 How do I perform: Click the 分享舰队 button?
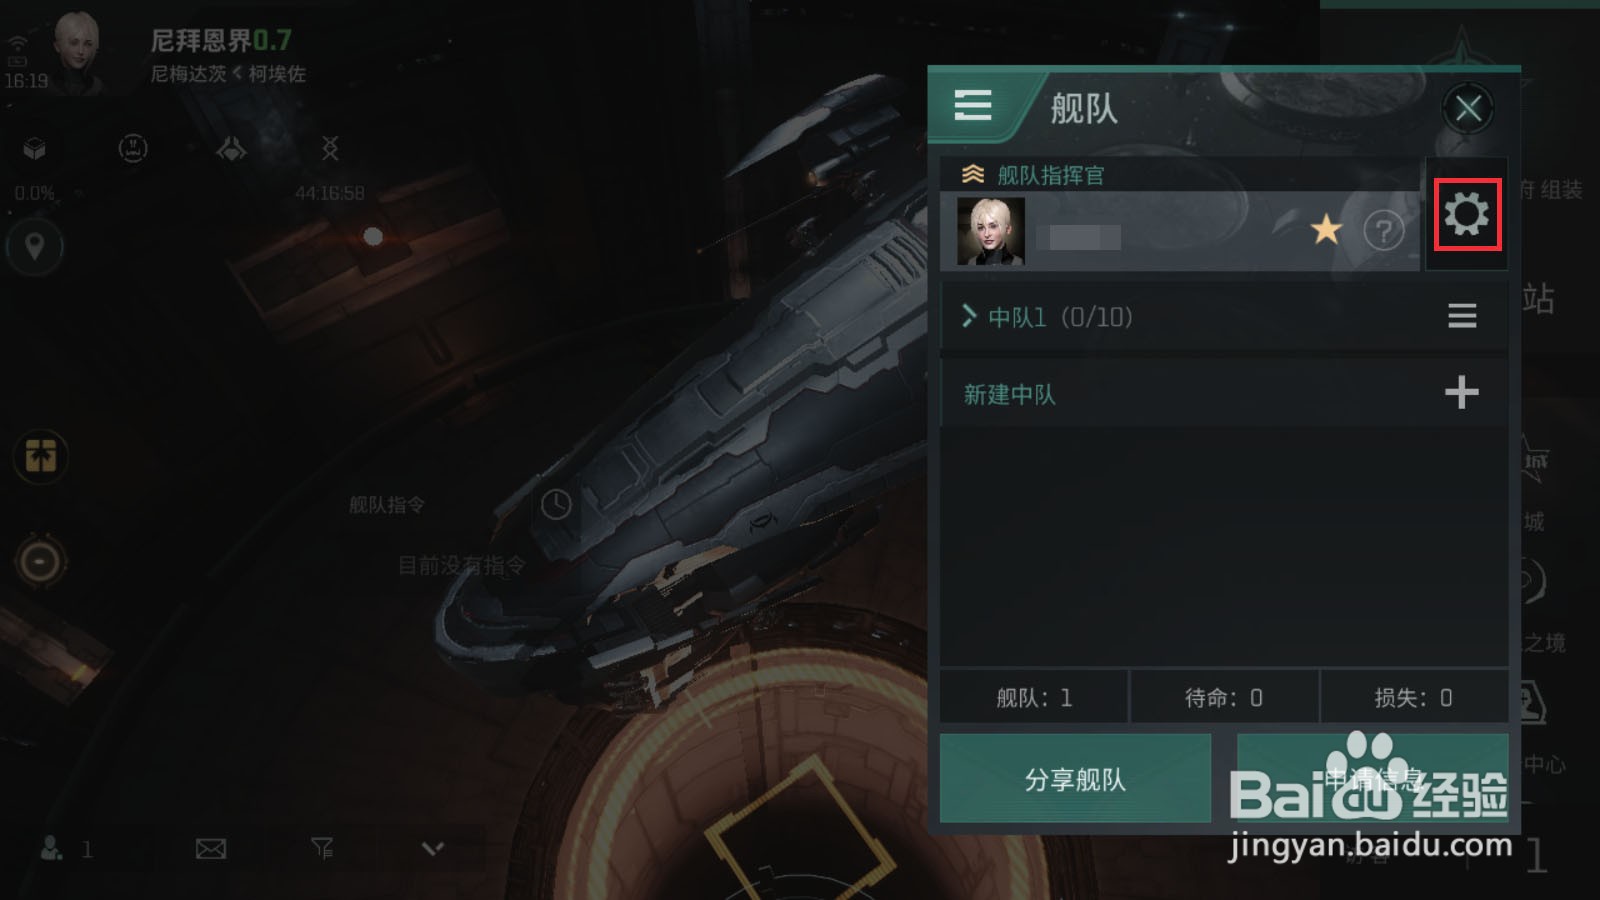click(1075, 779)
